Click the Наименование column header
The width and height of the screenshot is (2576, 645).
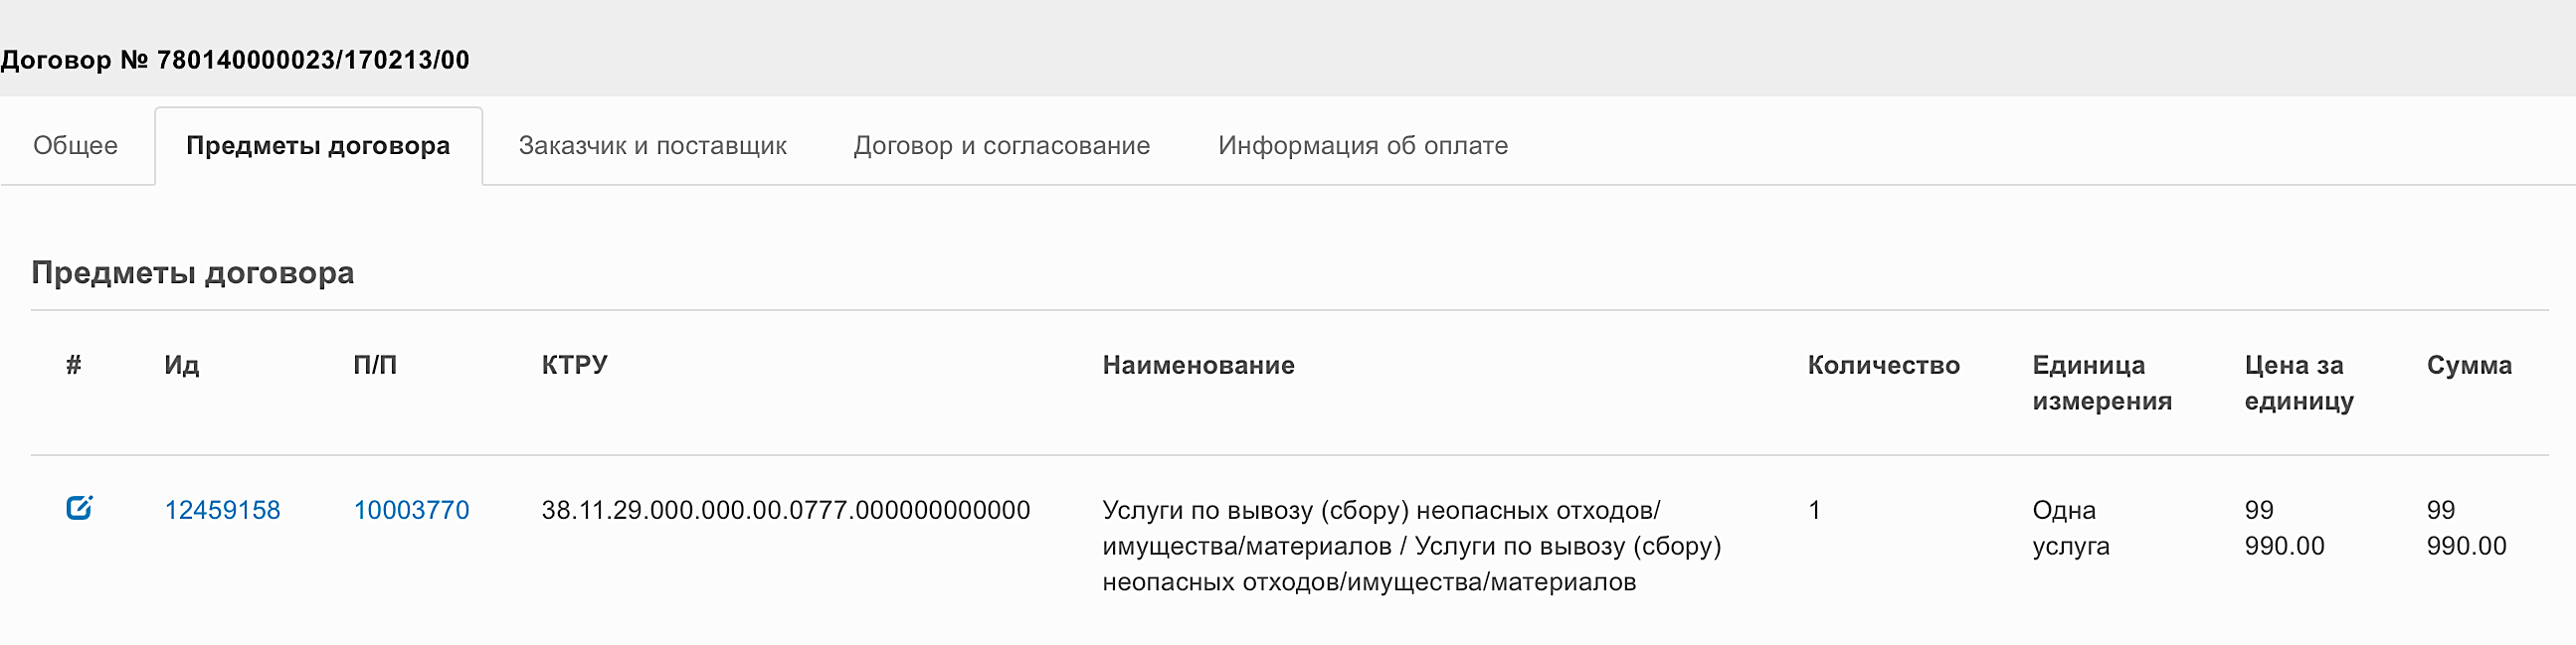1198,365
